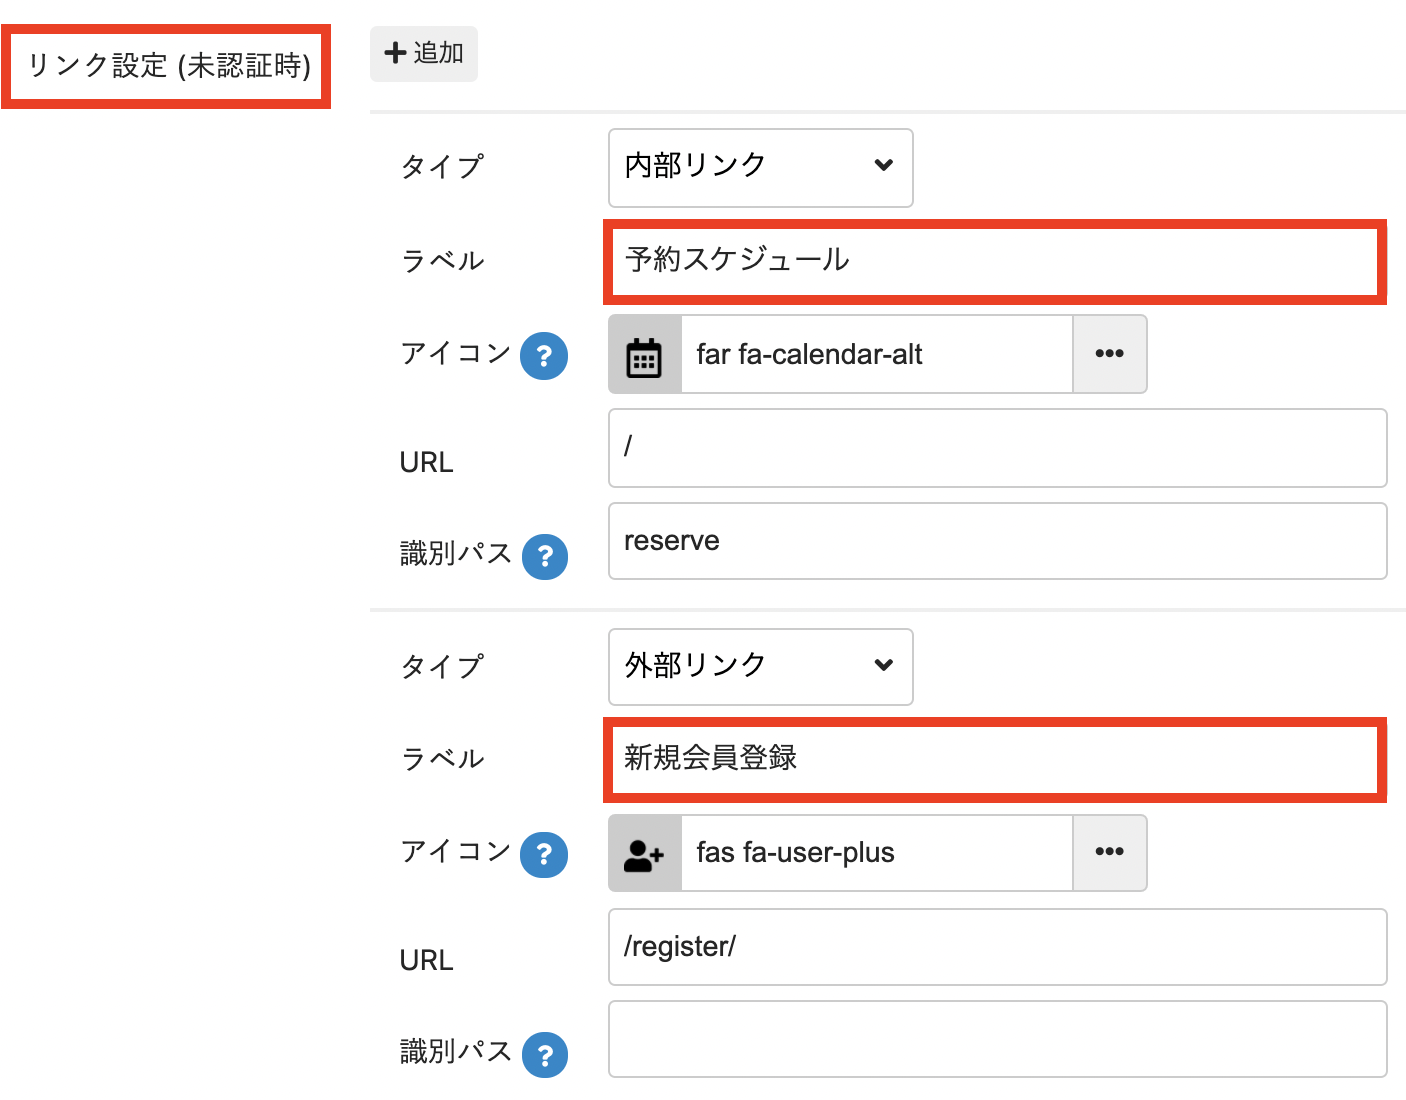Click the 追加 button with plus icon

(423, 54)
